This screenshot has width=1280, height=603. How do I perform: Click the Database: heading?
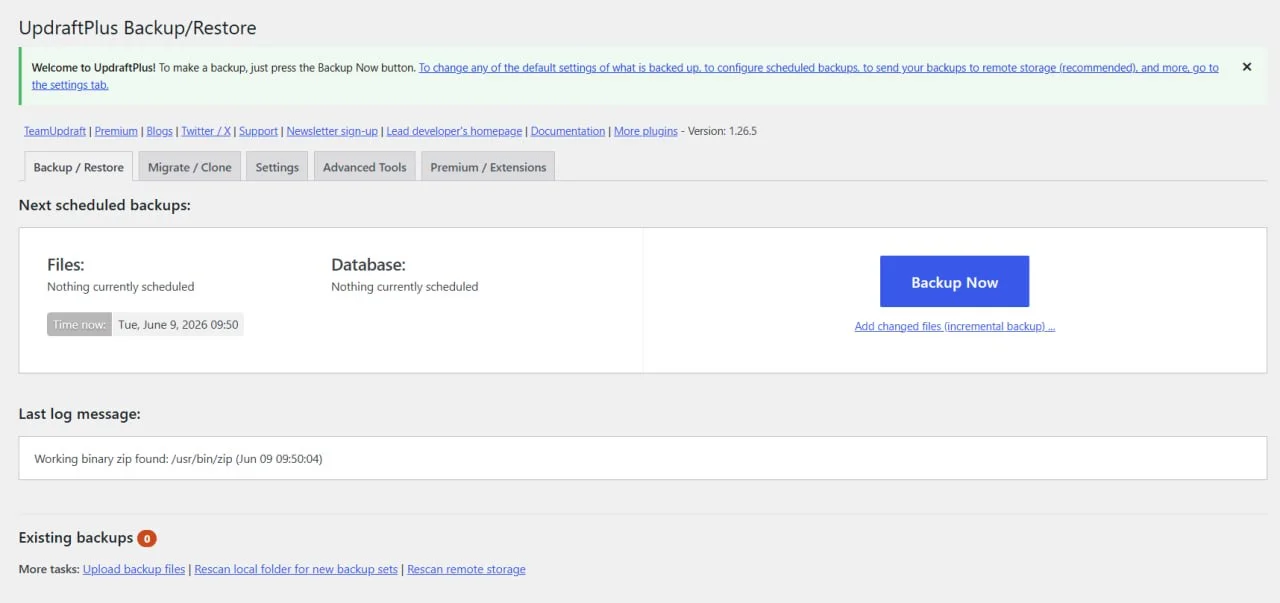pos(368,265)
